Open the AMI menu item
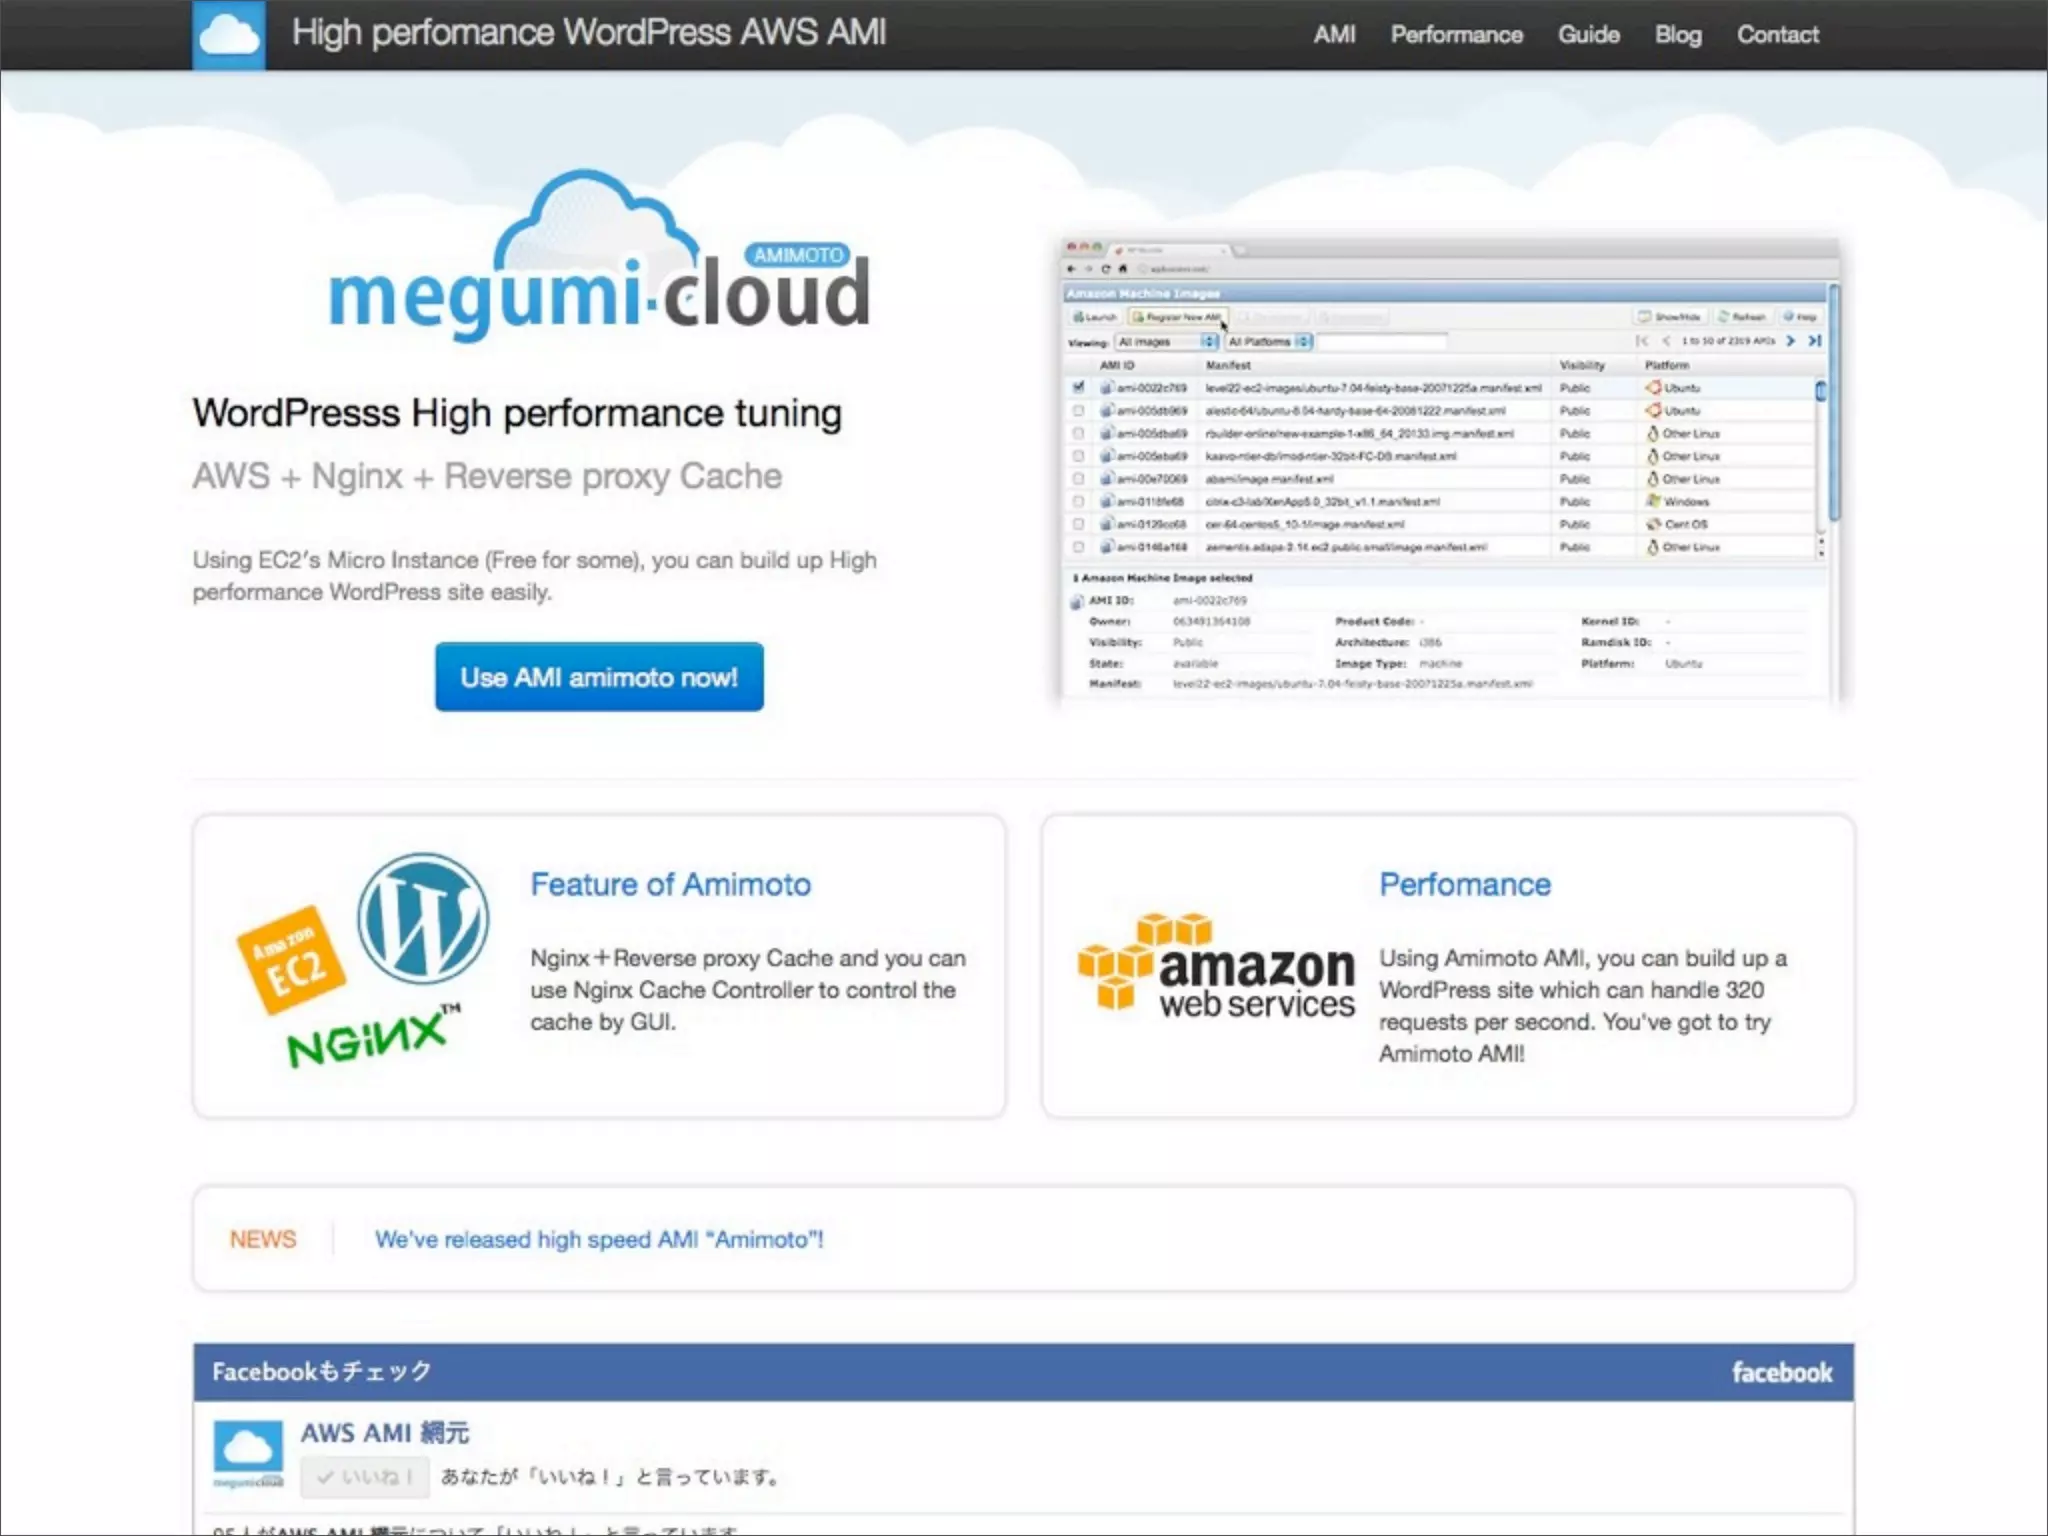 1334,35
